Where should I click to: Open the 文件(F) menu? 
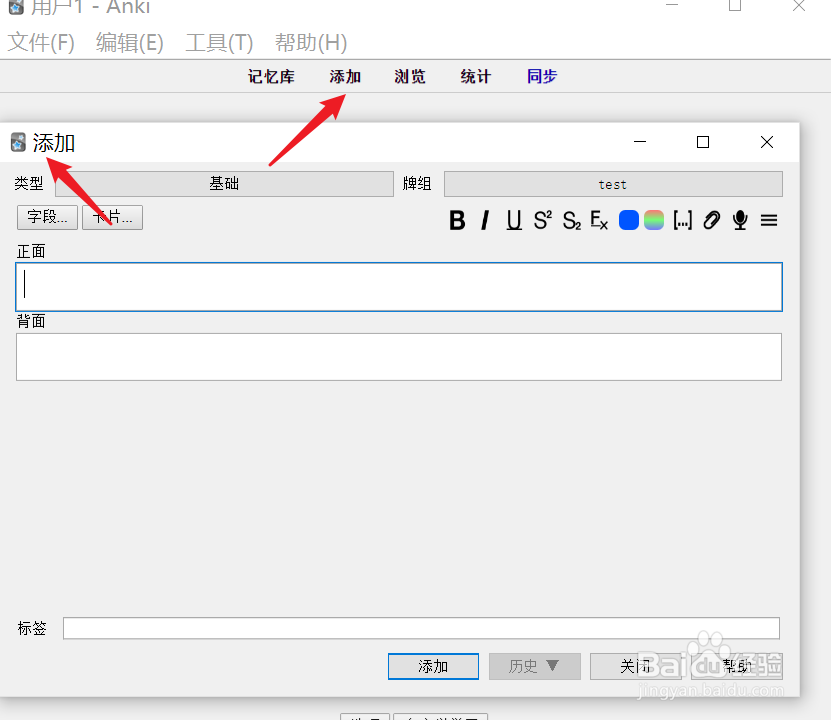(x=41, y=42)
